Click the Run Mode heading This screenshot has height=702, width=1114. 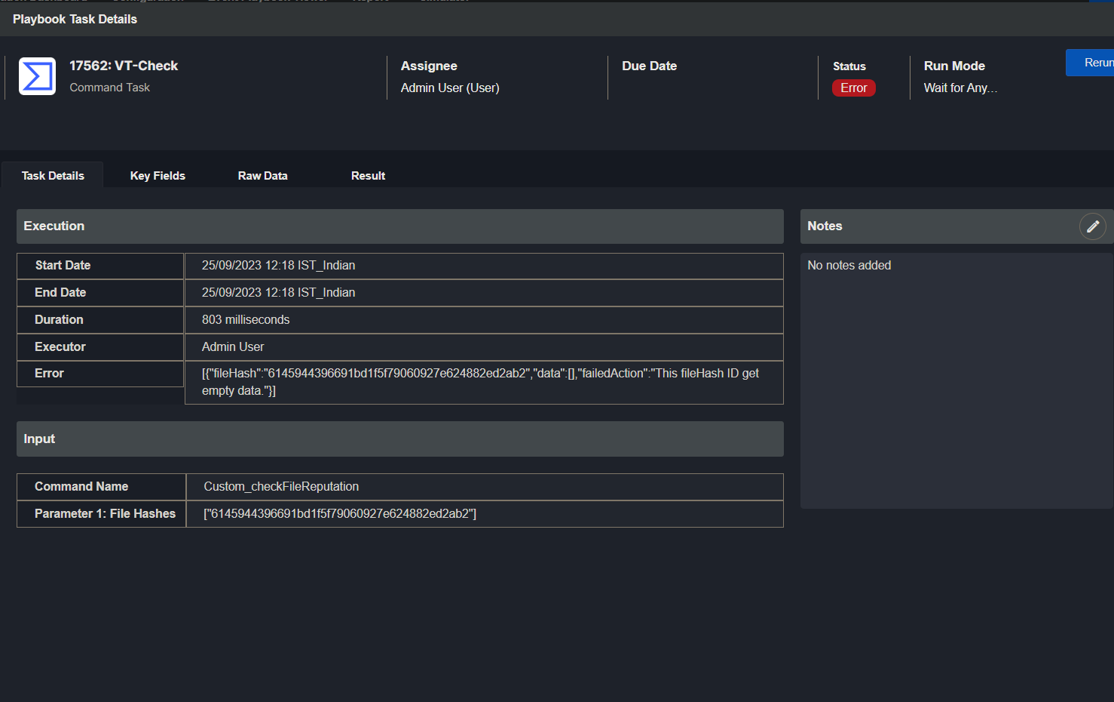(x=954, y=65)
